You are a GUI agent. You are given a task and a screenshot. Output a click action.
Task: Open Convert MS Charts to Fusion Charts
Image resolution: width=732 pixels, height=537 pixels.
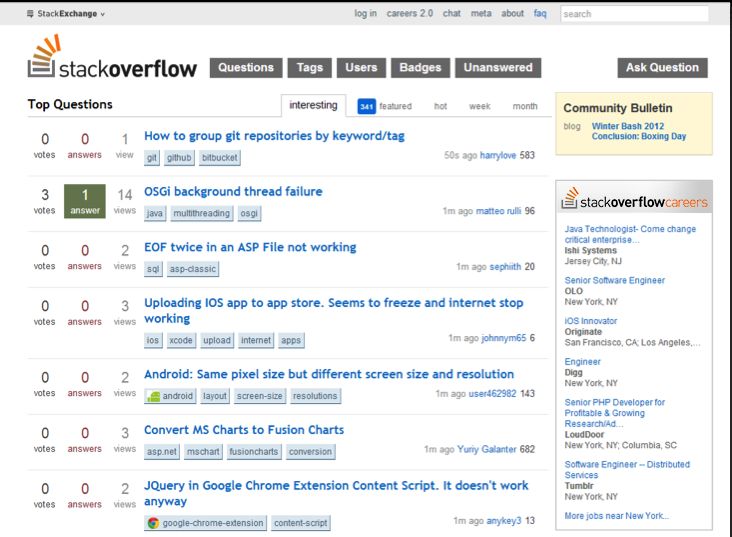coord(244,430)
